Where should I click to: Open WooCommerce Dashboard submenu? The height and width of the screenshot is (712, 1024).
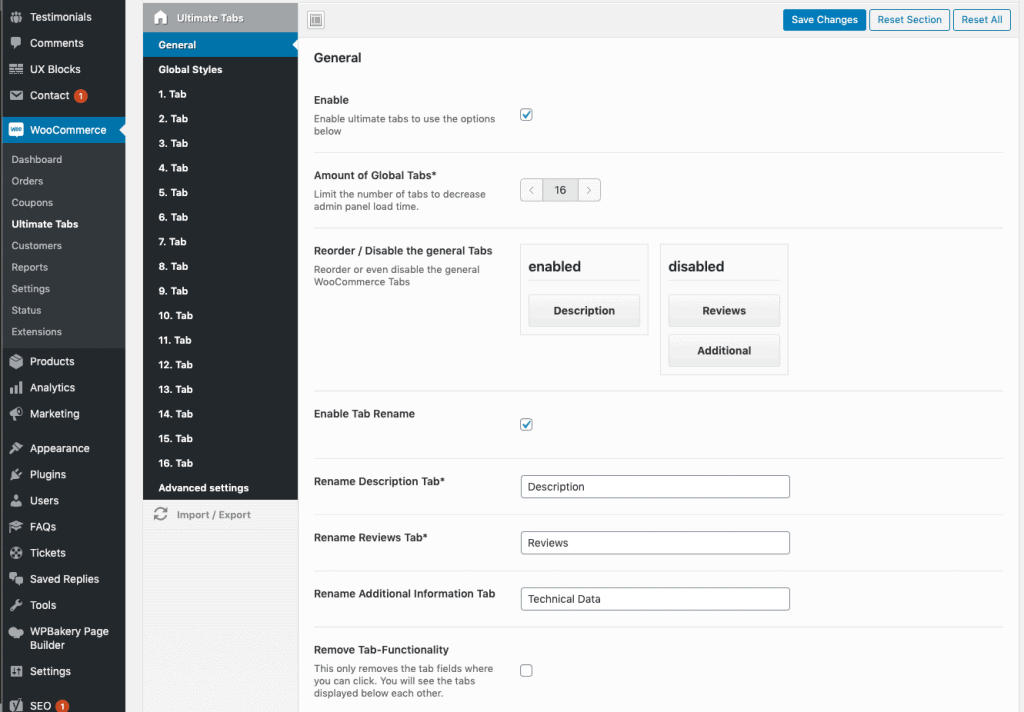coord(37,159)
